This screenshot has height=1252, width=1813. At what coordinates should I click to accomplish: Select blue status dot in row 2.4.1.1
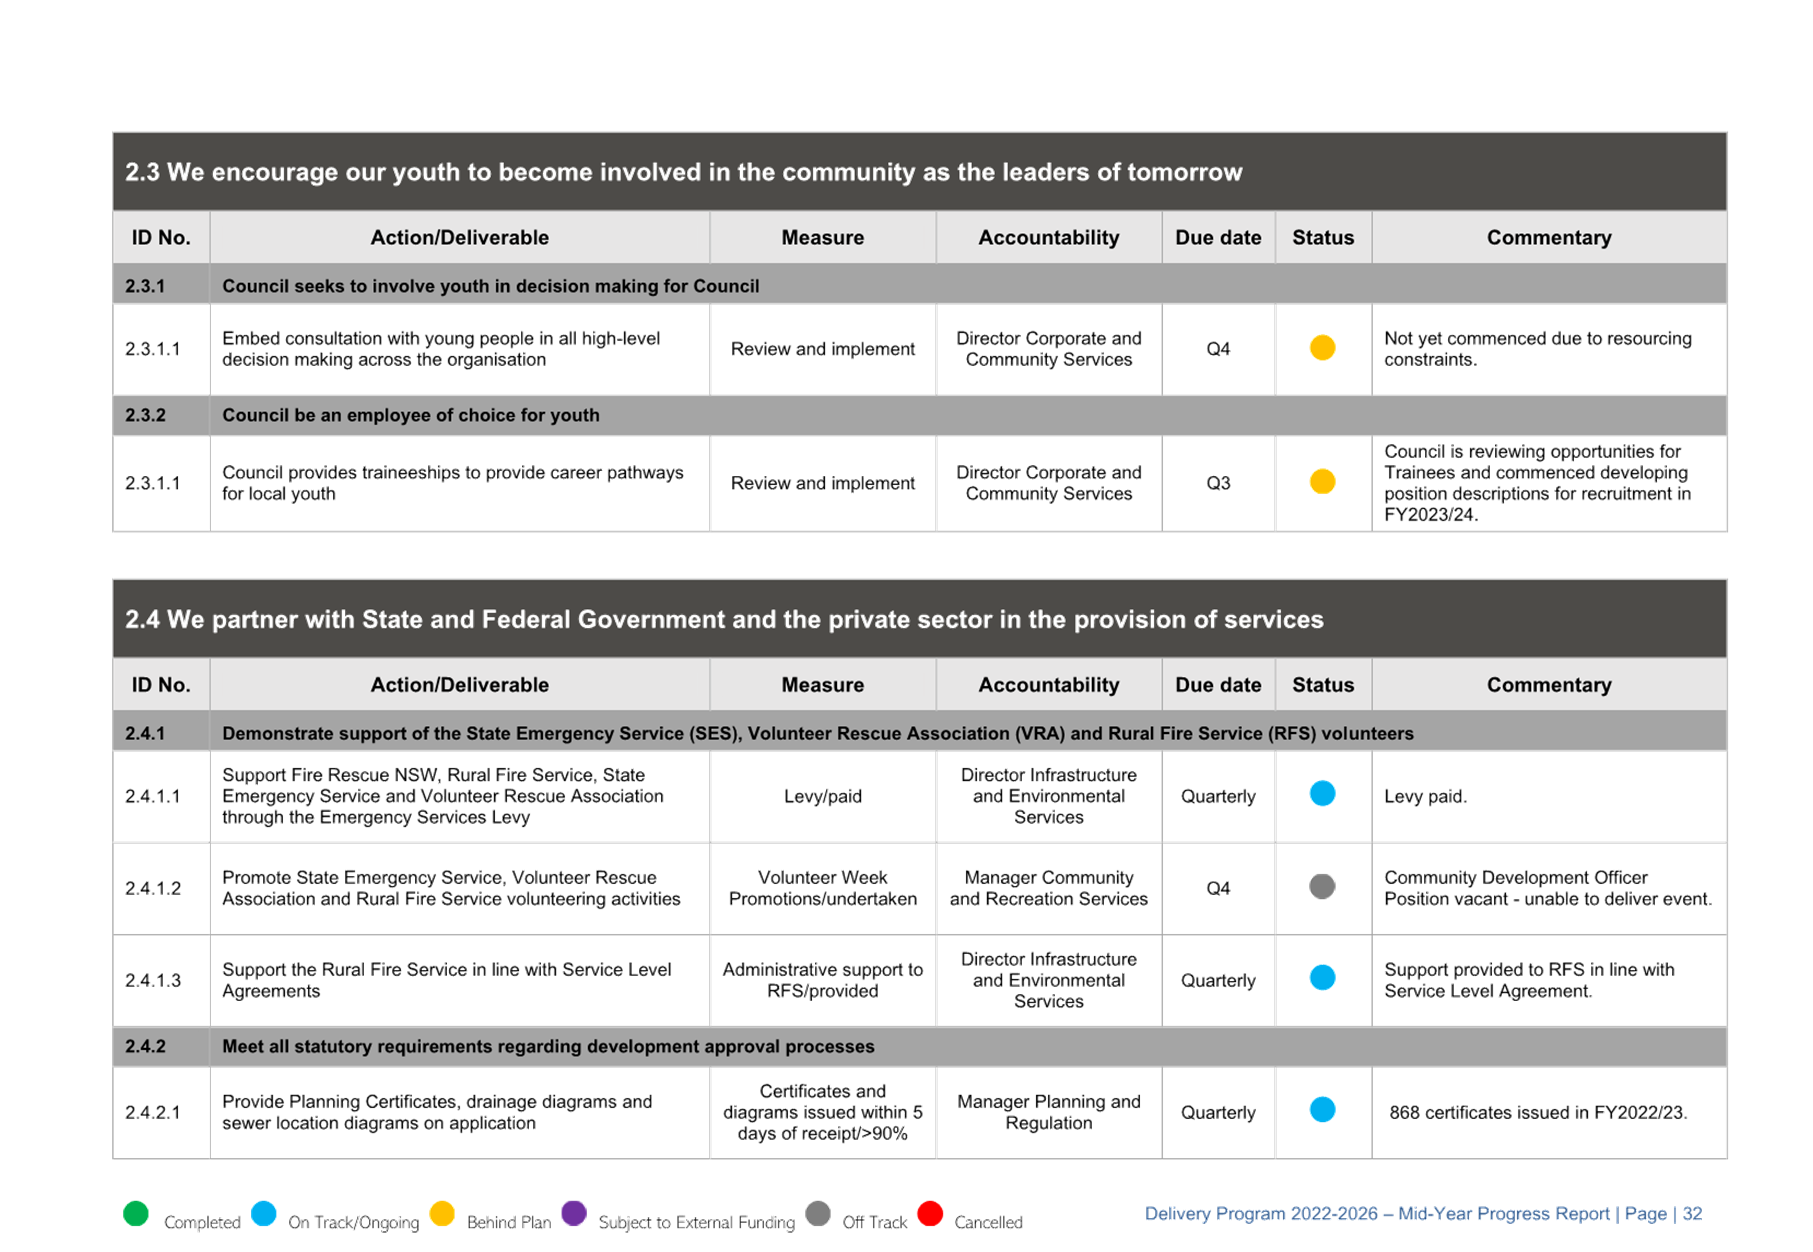[1322, 794]
